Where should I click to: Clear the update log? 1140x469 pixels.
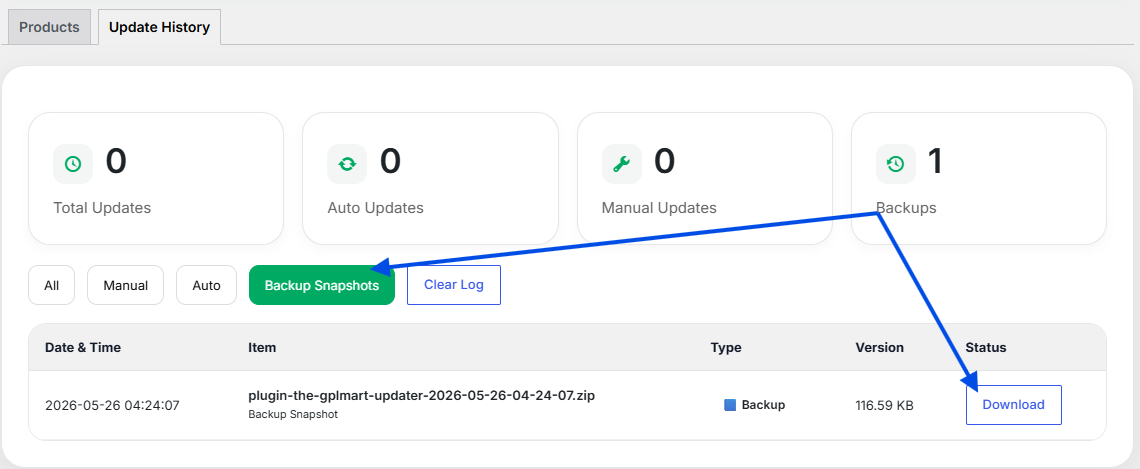(x=454, y=285)
